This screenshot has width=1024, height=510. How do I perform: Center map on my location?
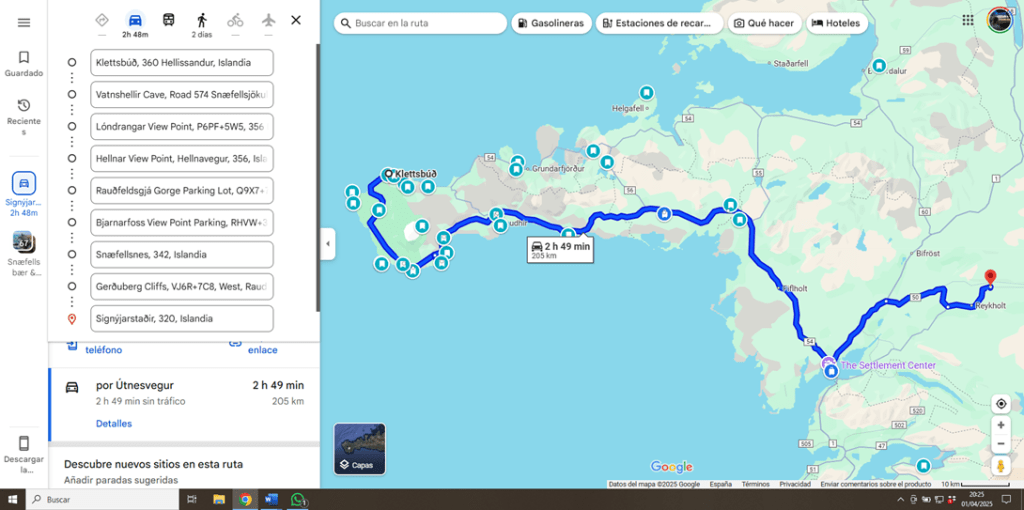[1000, 404]
